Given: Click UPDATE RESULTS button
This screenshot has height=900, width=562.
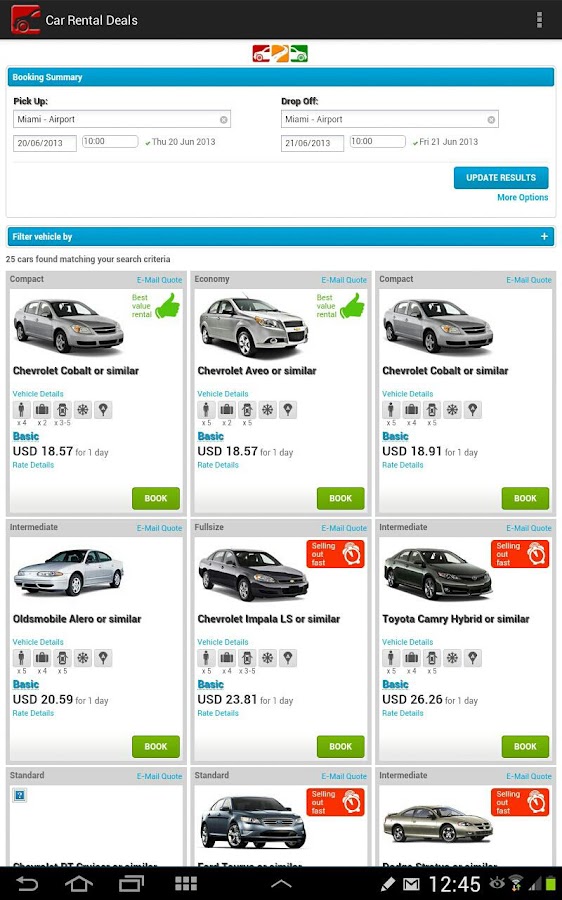Looking at the screenshot, I should click(501, 178).
